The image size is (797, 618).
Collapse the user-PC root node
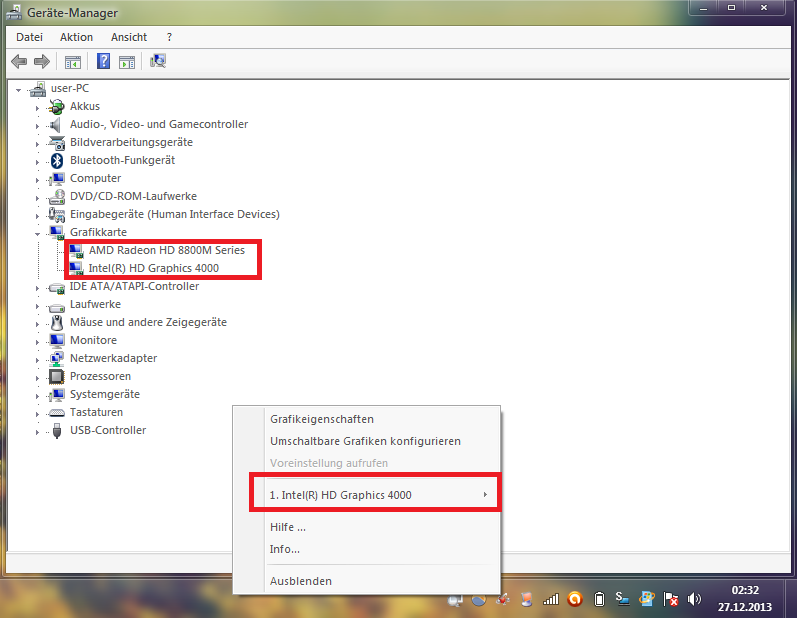(18, 90)
